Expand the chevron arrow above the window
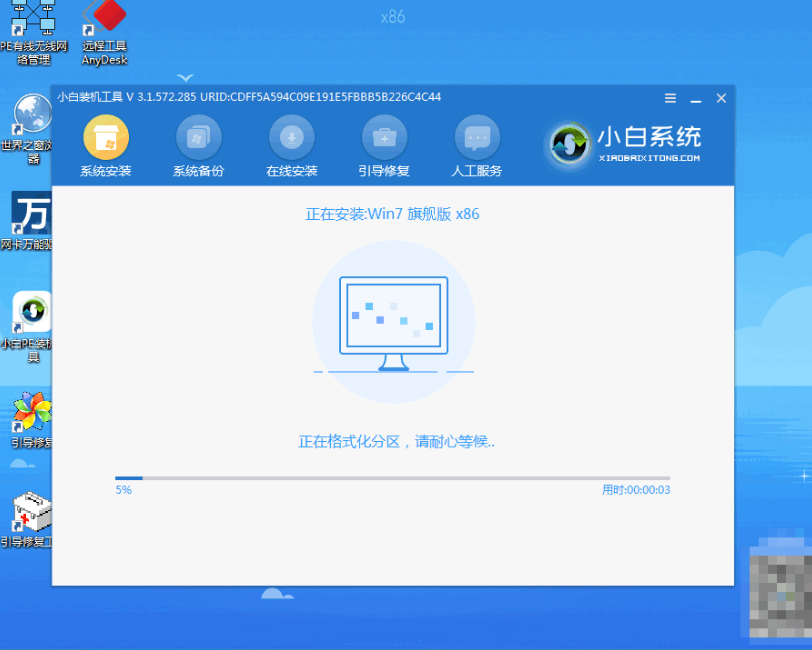 [184, 77]
